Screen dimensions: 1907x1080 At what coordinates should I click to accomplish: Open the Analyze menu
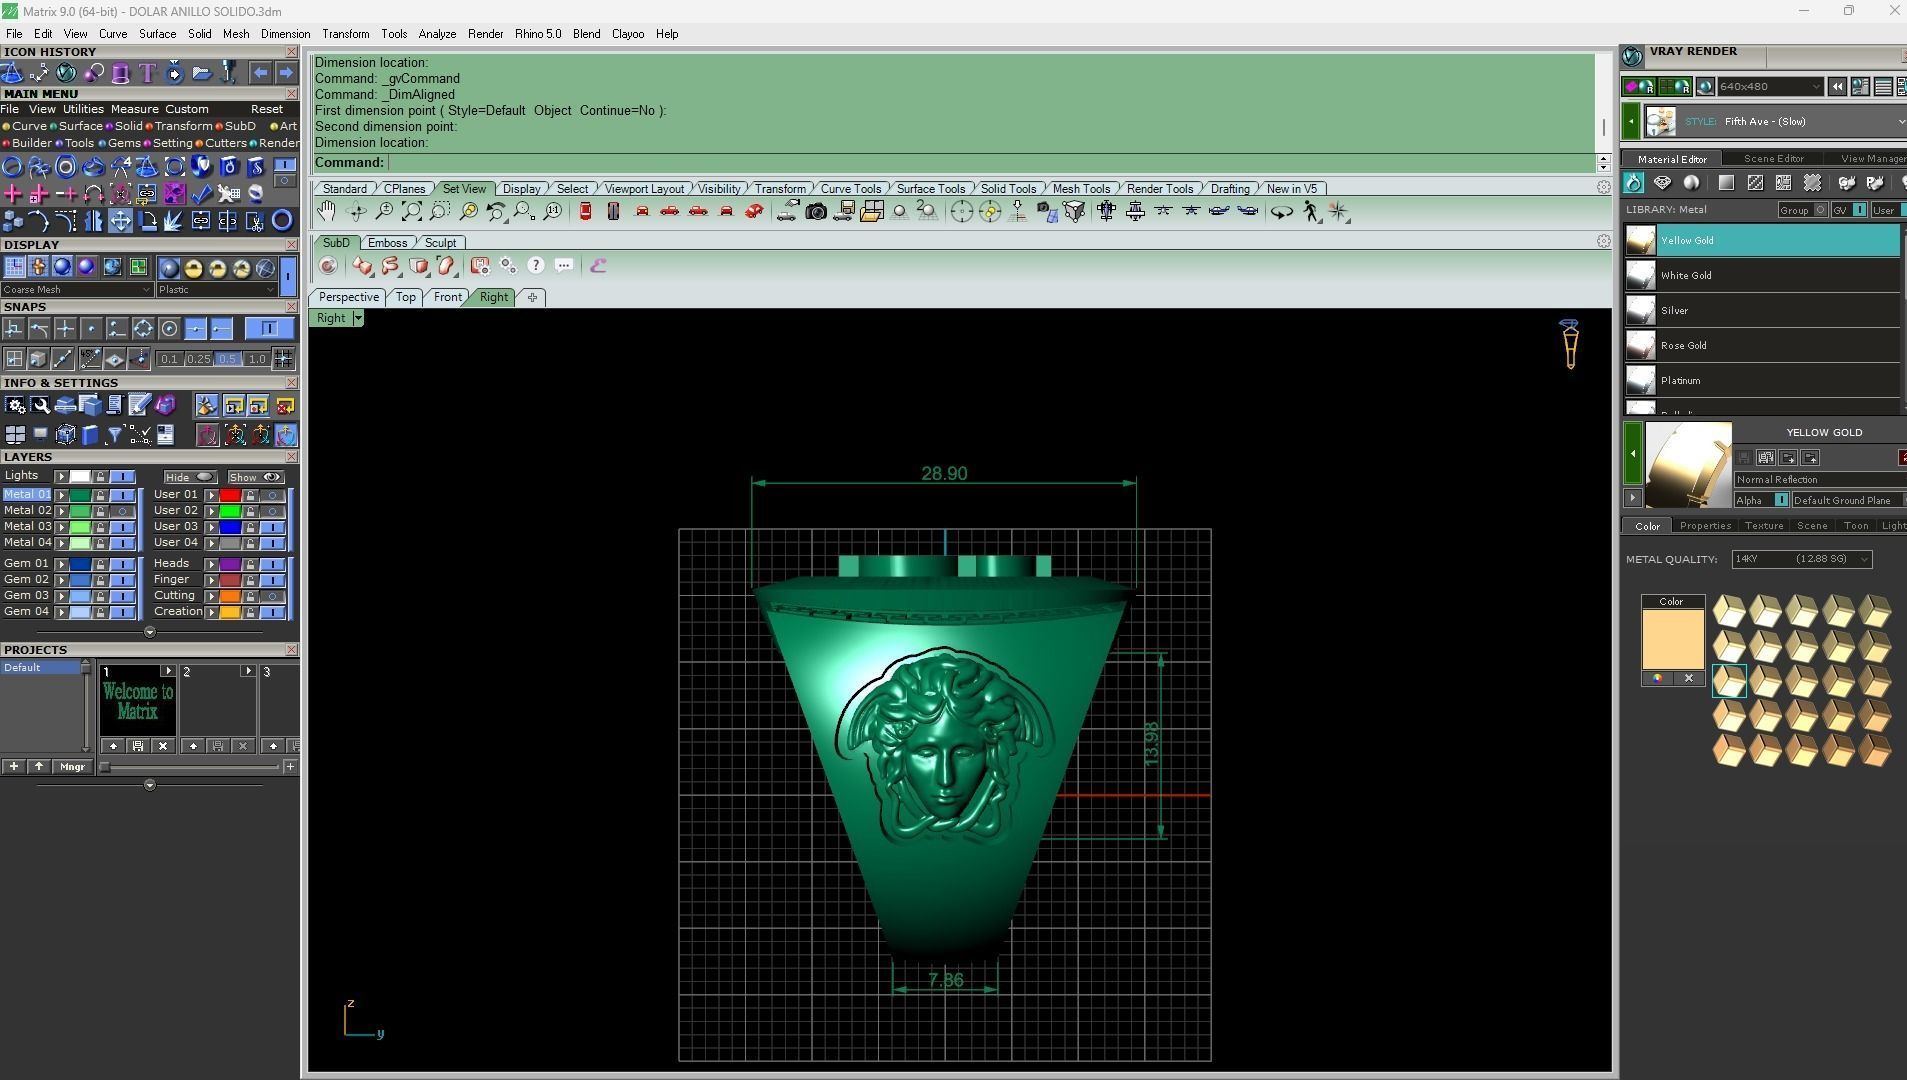pyautogui.click(x=437, y=34)
